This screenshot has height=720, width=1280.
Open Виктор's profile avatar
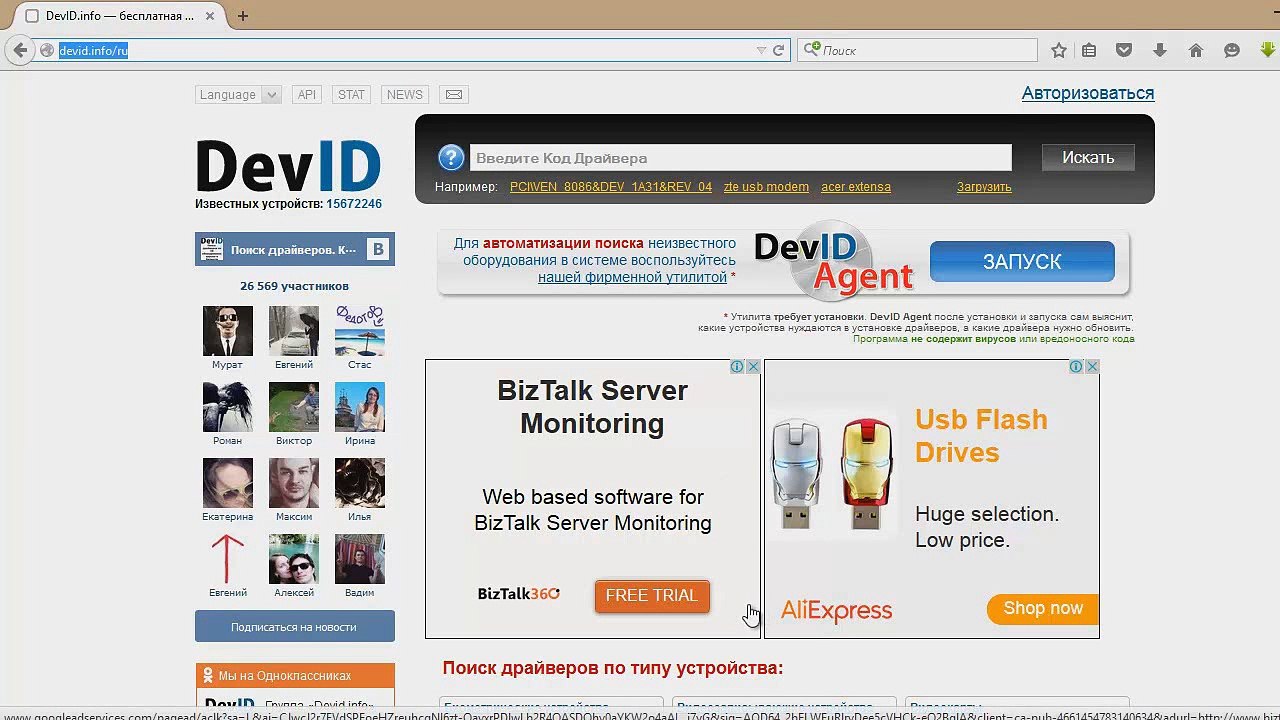tap(294, 407)
